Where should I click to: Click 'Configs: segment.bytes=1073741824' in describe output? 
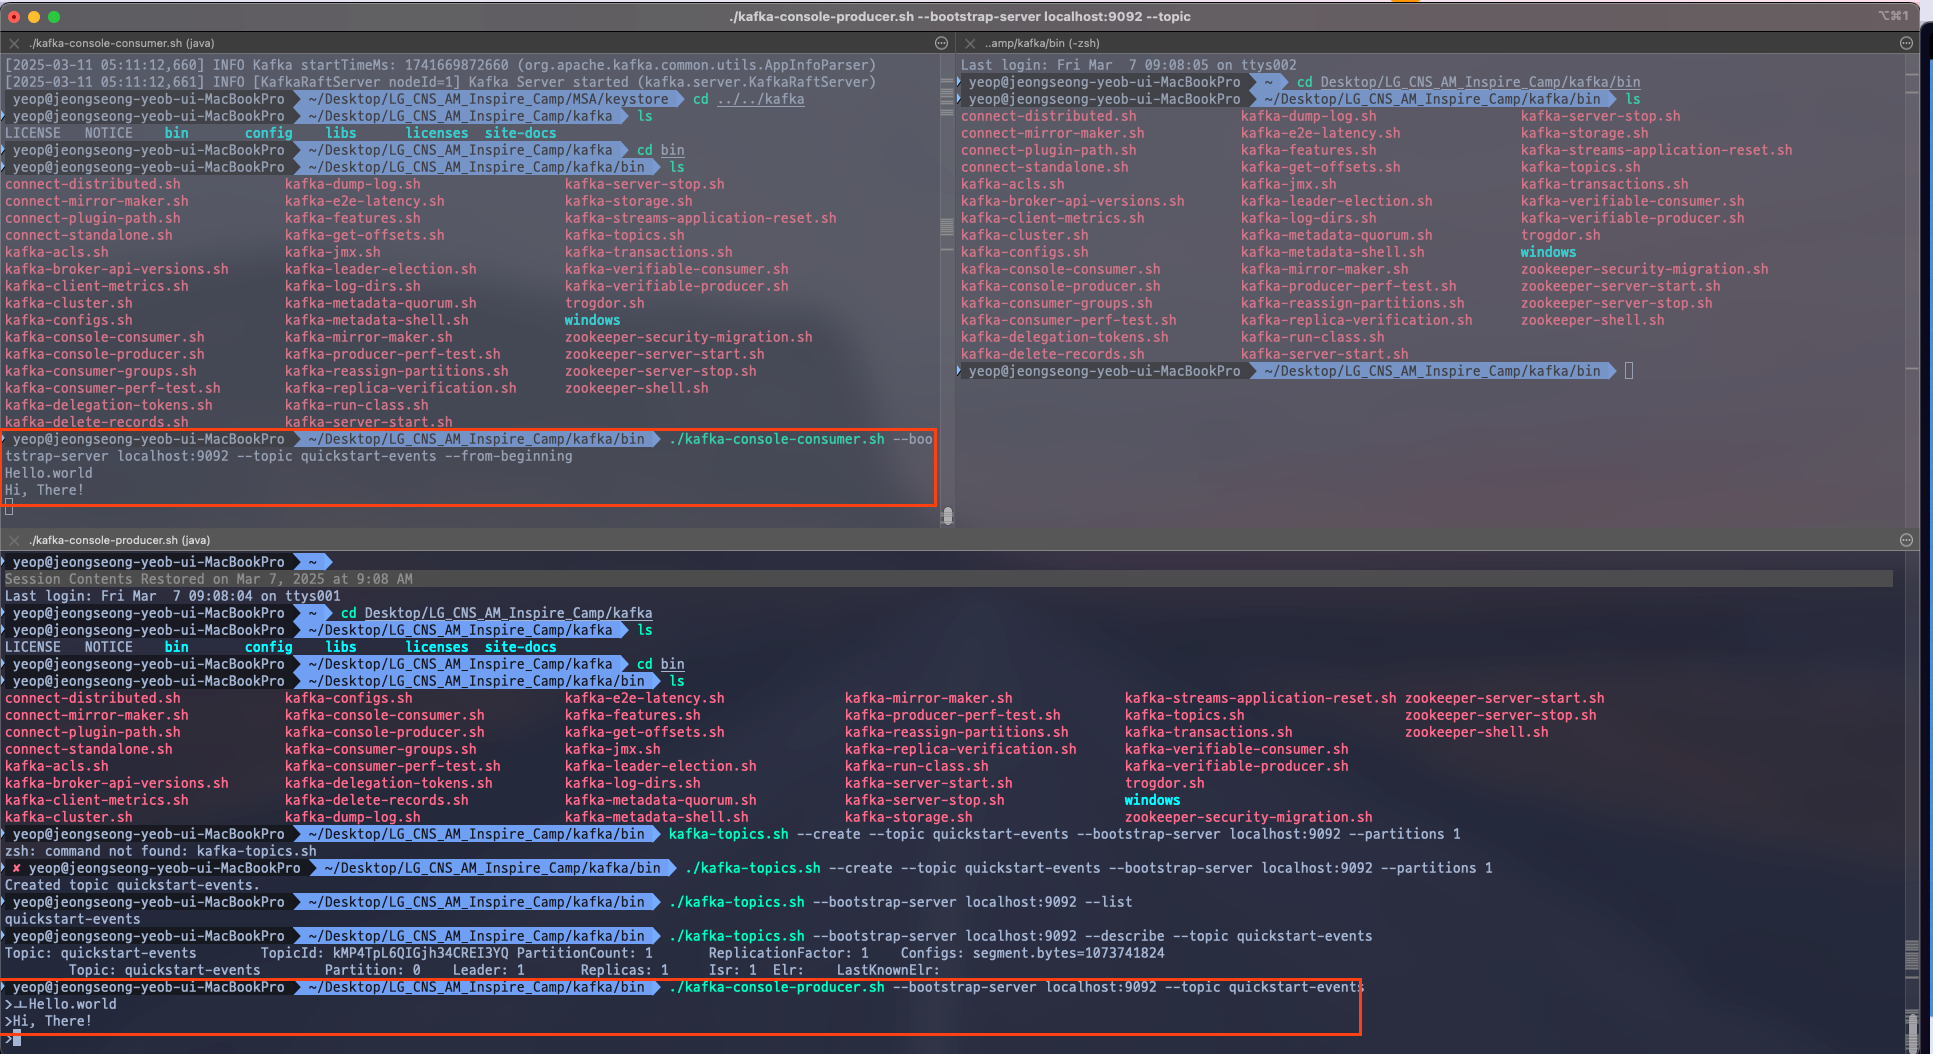pos(1032,953)
